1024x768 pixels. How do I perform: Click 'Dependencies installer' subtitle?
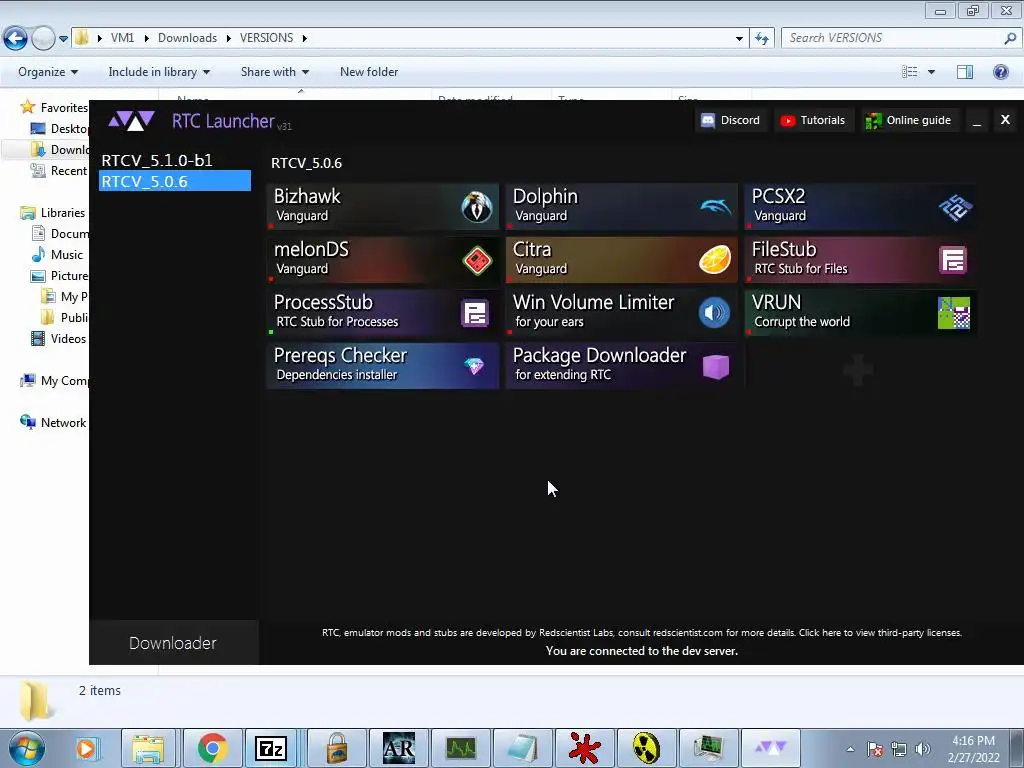pyautogui.click(x=336, y=374)
